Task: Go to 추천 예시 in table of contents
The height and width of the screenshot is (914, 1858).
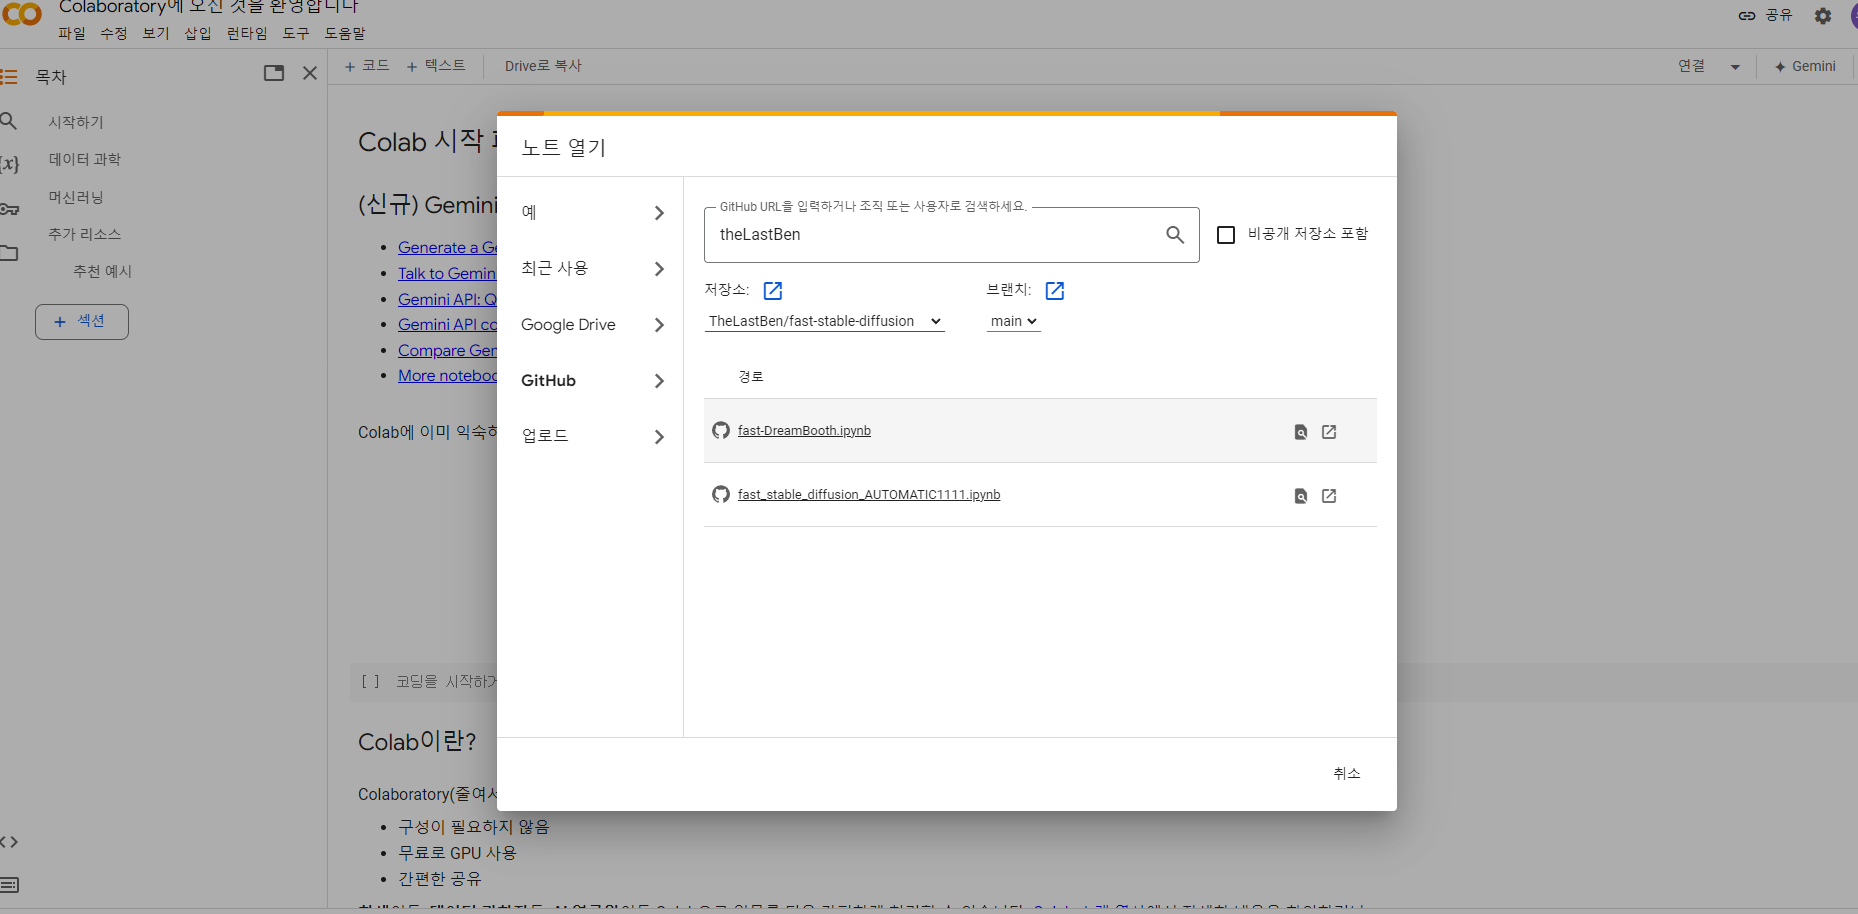Action: pos(102,271)
